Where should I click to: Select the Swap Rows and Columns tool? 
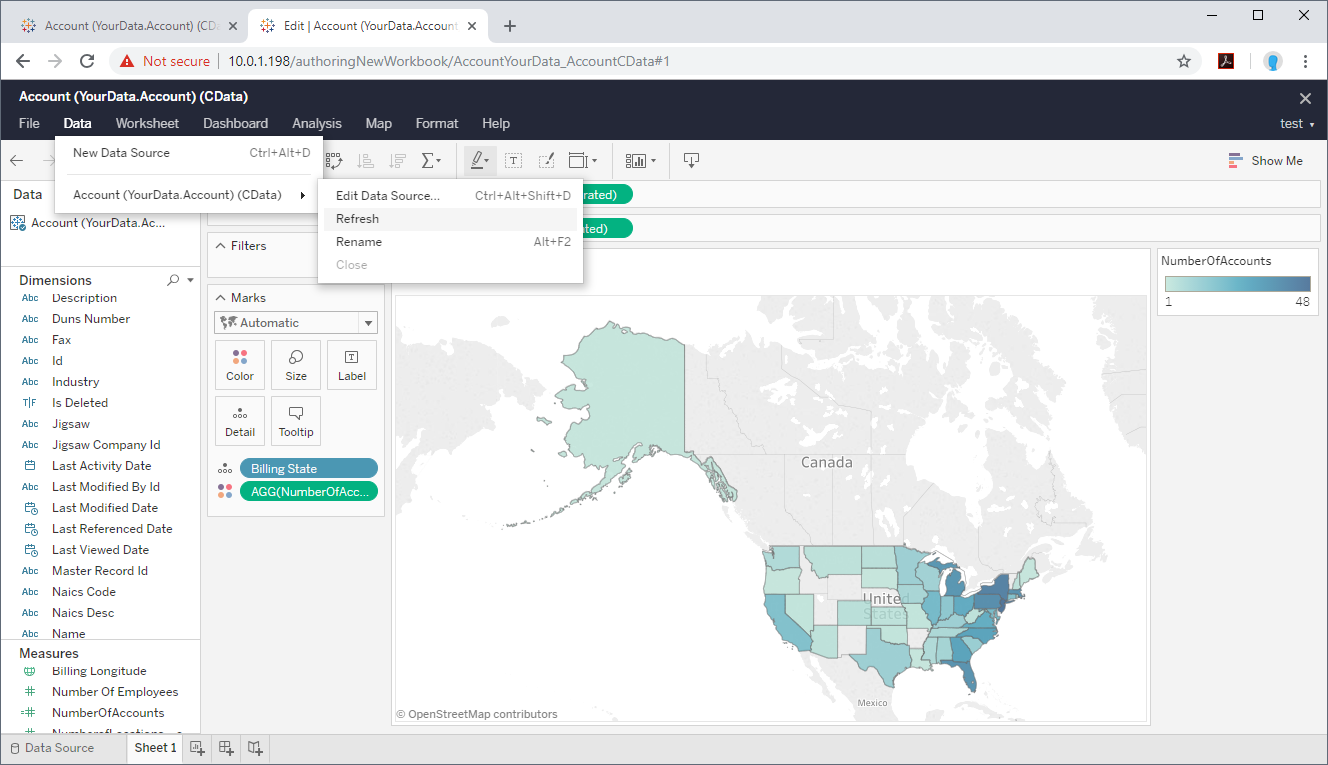(333, 160)
